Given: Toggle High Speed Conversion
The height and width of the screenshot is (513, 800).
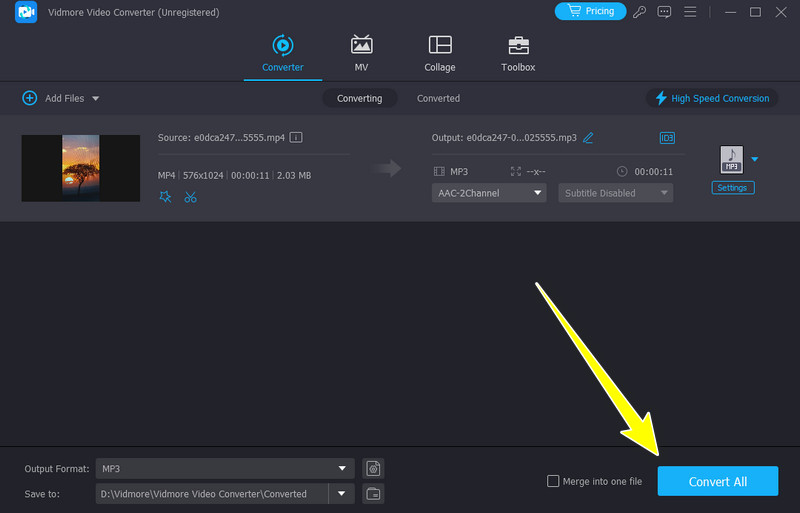Looking at the screenshot, I should point(712,98).
